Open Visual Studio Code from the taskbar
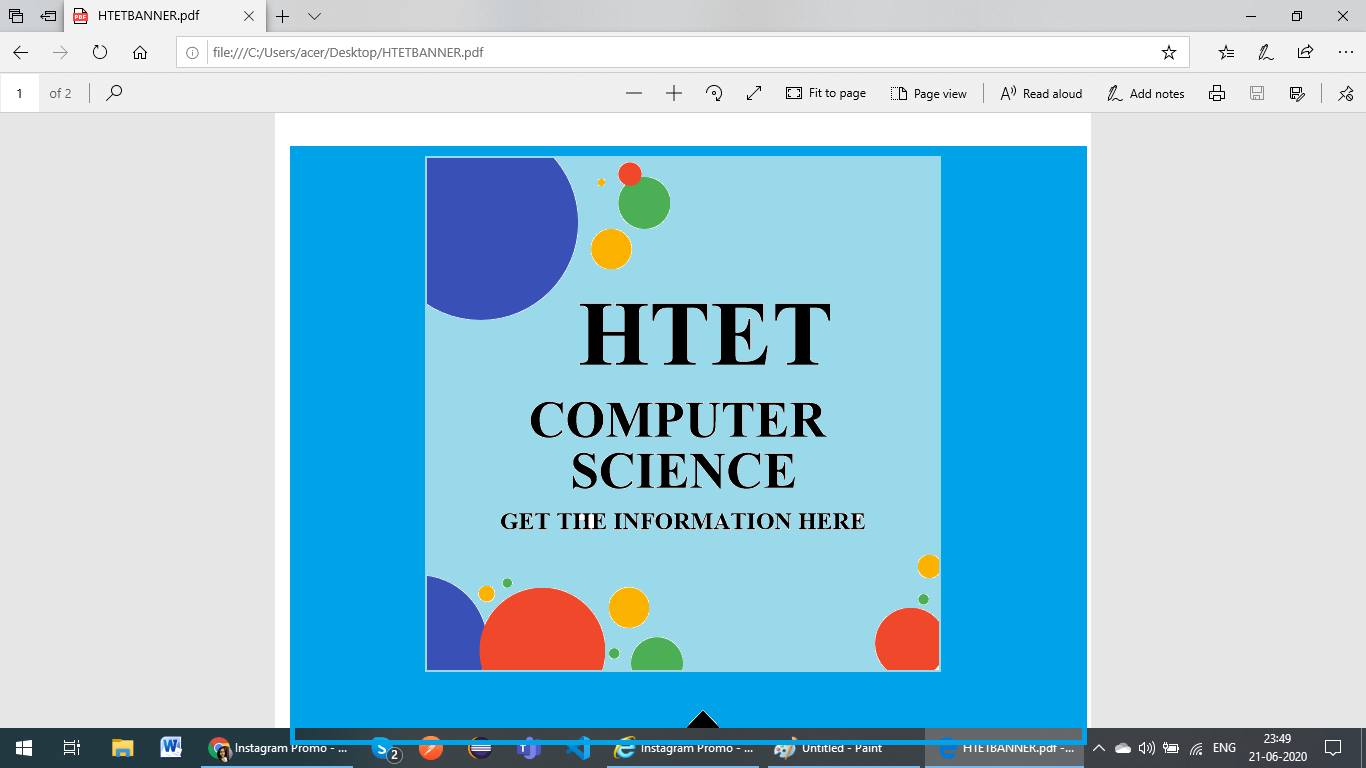The width and height of the screenshot is (1366, 768). click(578, 748)
